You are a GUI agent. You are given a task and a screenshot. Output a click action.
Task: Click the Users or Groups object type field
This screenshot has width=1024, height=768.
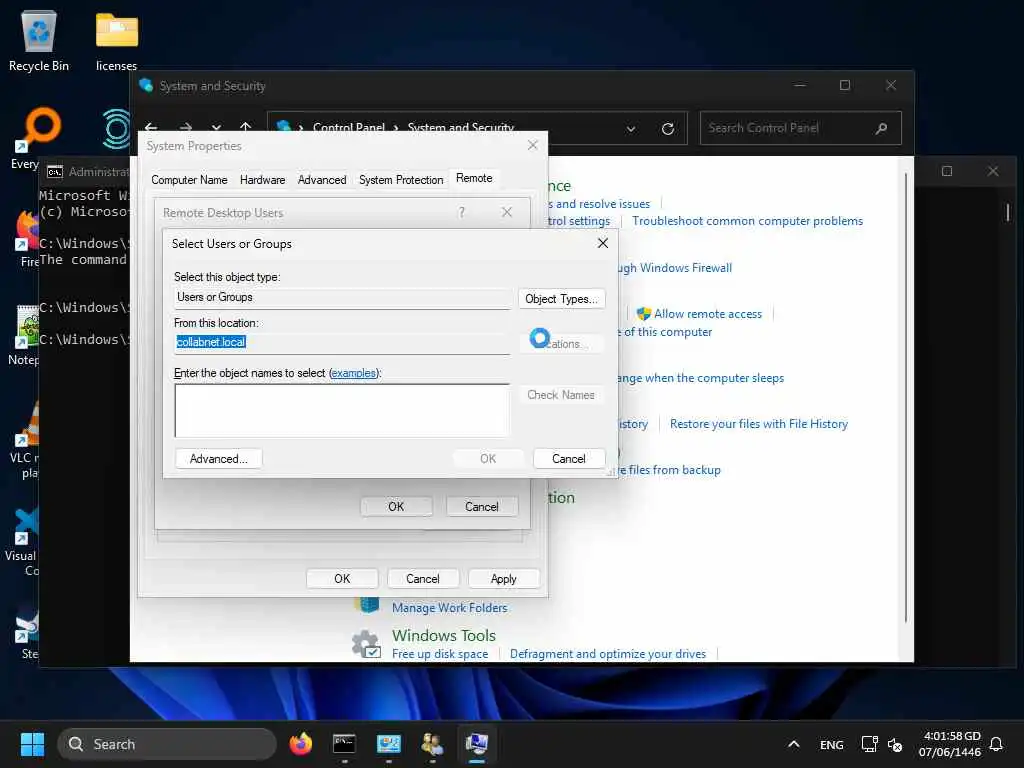point(342,297)
